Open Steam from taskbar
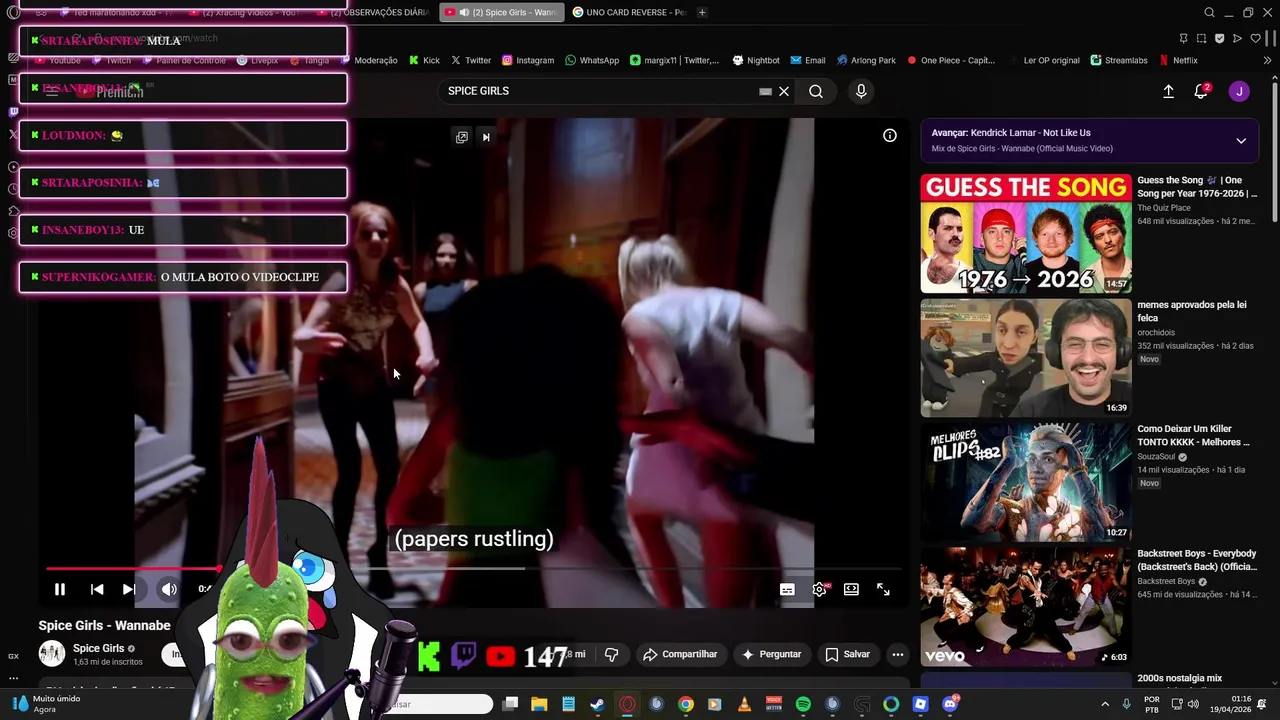This screenshot has width=1280, height=720. (597, 704)
